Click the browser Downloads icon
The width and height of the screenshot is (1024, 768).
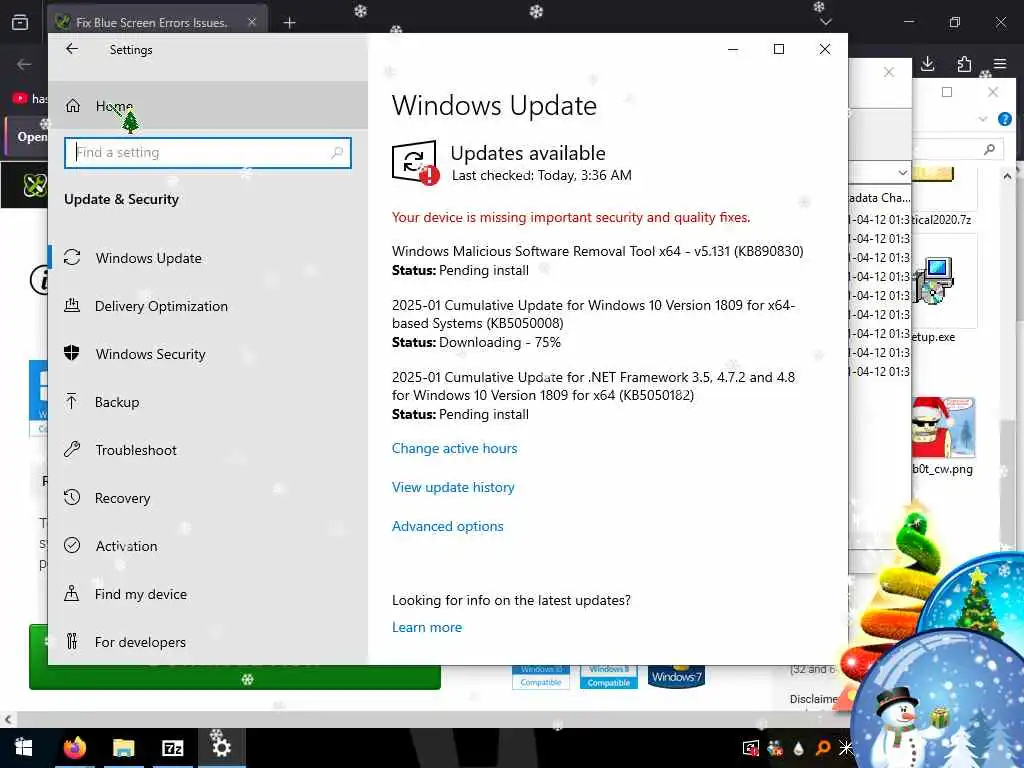pyautogui.click(x=927, y=64)
